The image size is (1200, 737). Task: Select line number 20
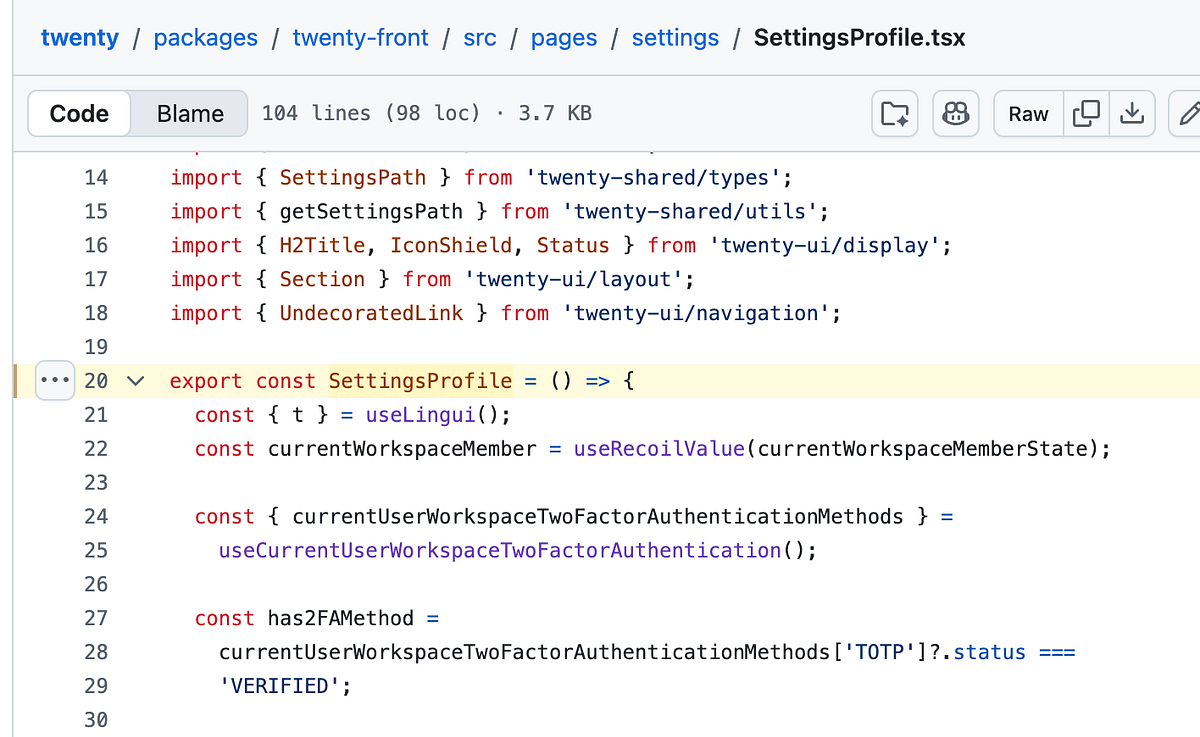(96, 381)
